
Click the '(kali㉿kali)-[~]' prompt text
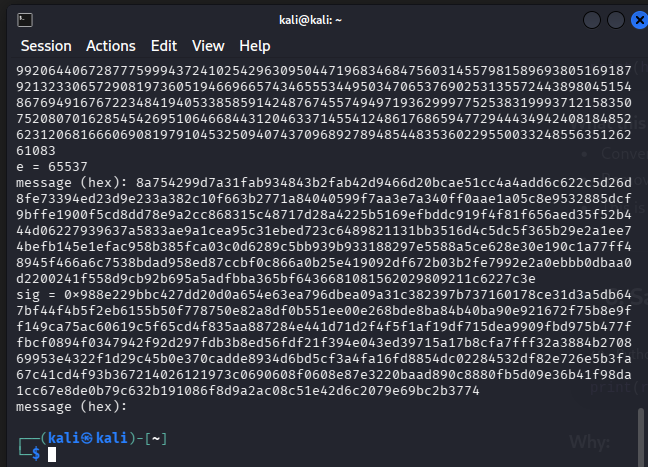(104, 438)
